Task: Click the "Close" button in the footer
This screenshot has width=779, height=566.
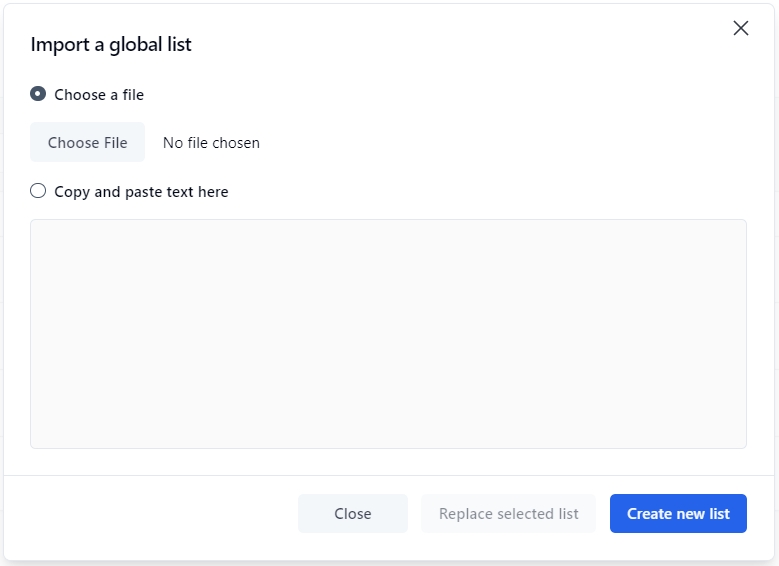Action: click(353, 514)
